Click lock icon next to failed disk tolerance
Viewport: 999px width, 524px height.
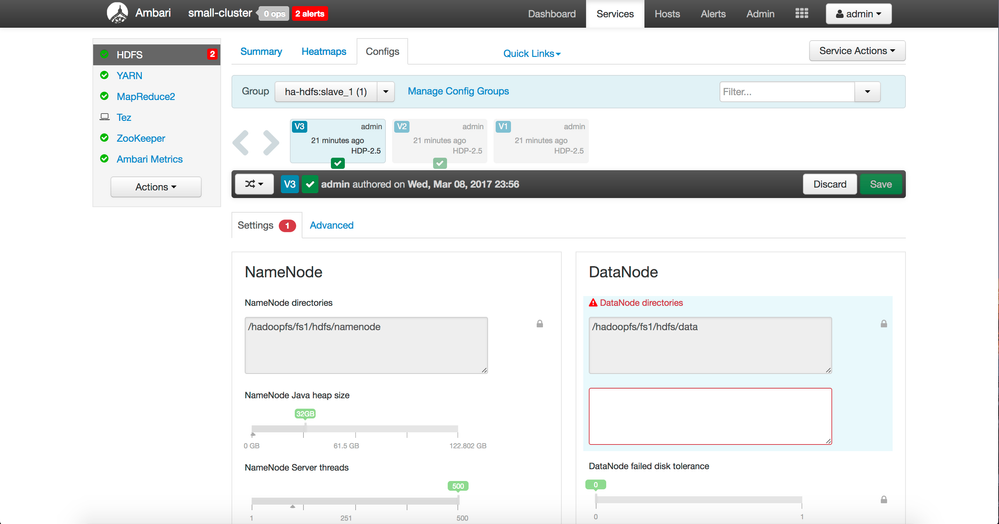[x=884, y=500]
